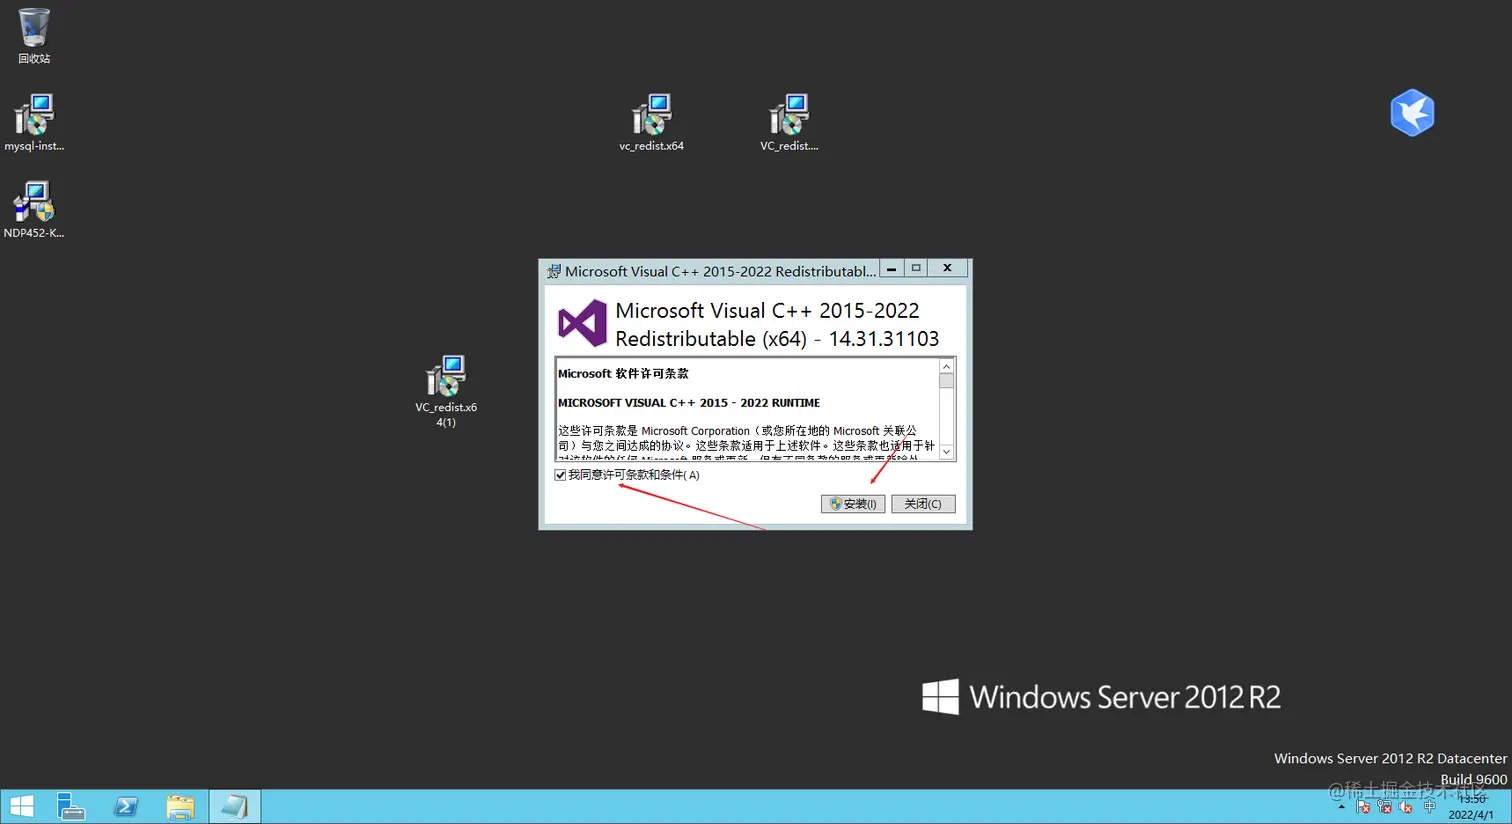Select the blue bird app desktop icon

(1412, 112)
